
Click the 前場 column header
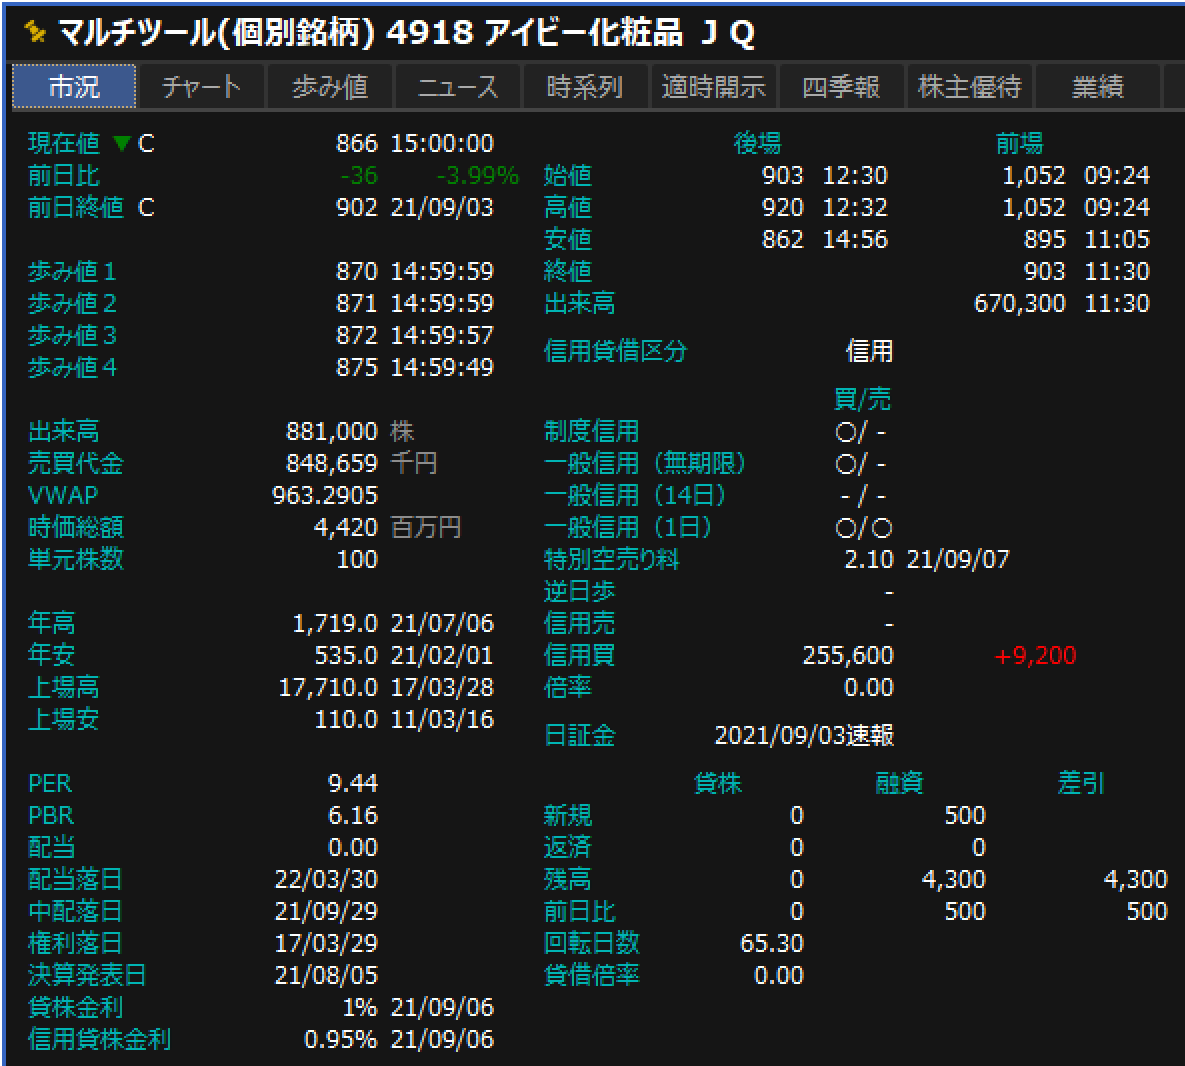pos(1019,143)
